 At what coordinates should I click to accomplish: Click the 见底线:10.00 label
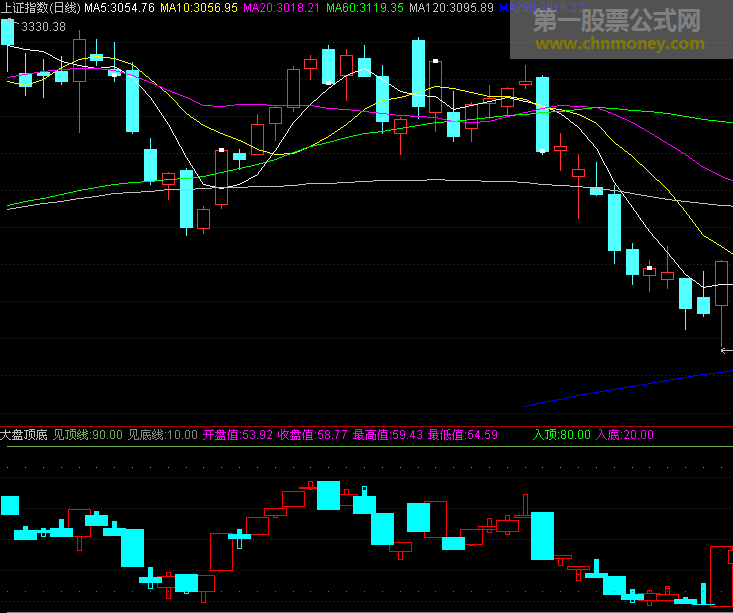[163, 435]
